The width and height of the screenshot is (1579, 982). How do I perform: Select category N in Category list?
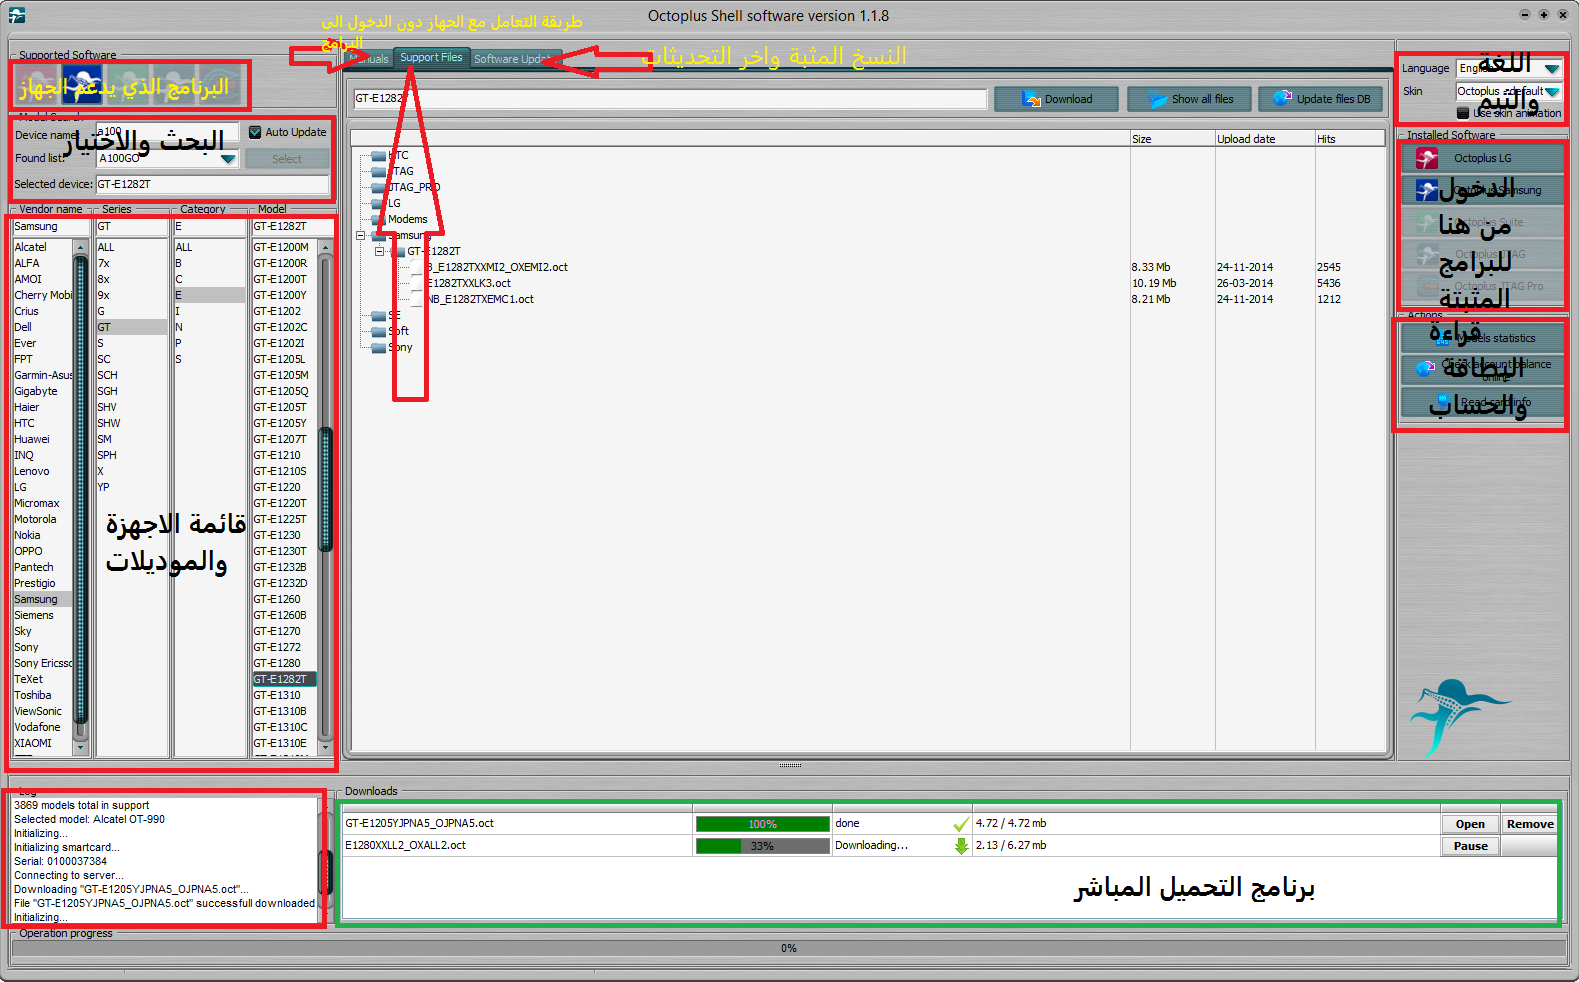point(179,327)
